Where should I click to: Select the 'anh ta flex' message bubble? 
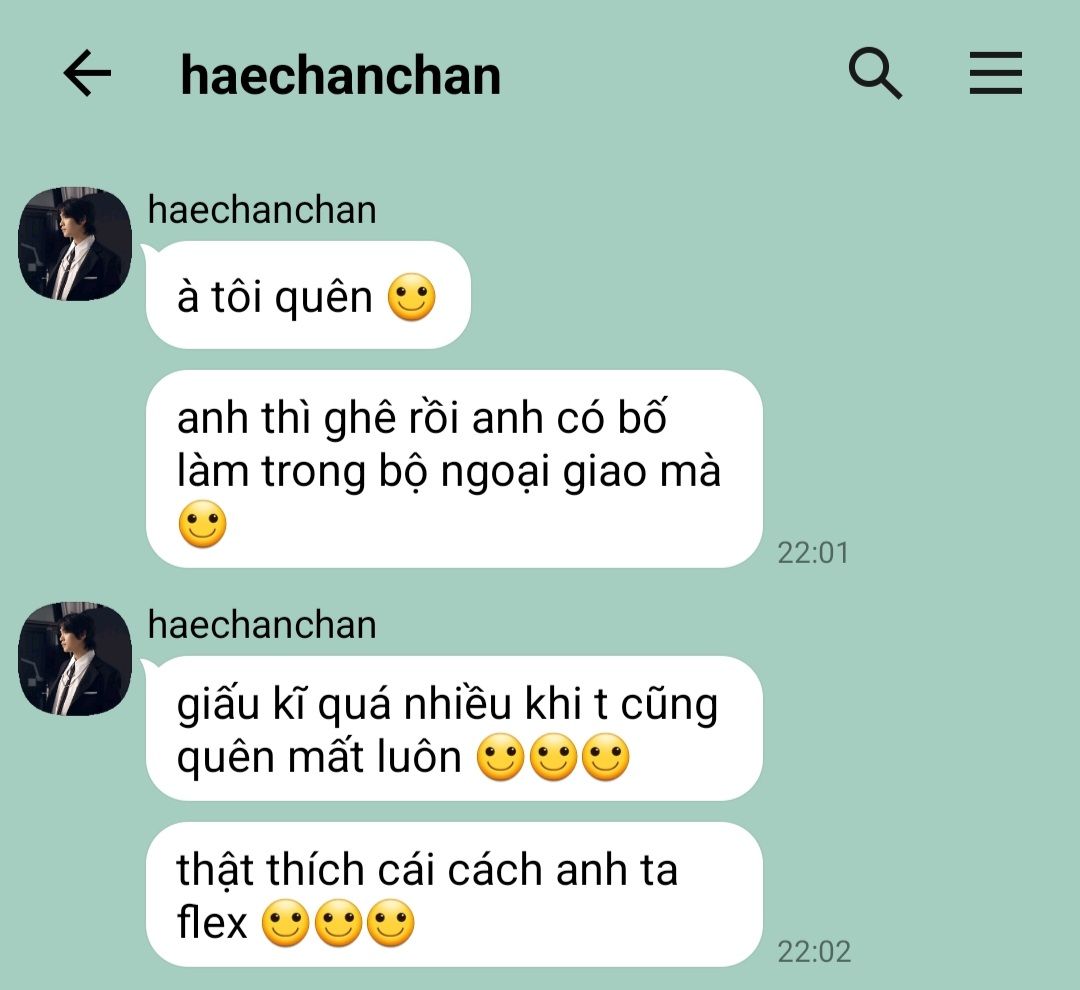454,894
